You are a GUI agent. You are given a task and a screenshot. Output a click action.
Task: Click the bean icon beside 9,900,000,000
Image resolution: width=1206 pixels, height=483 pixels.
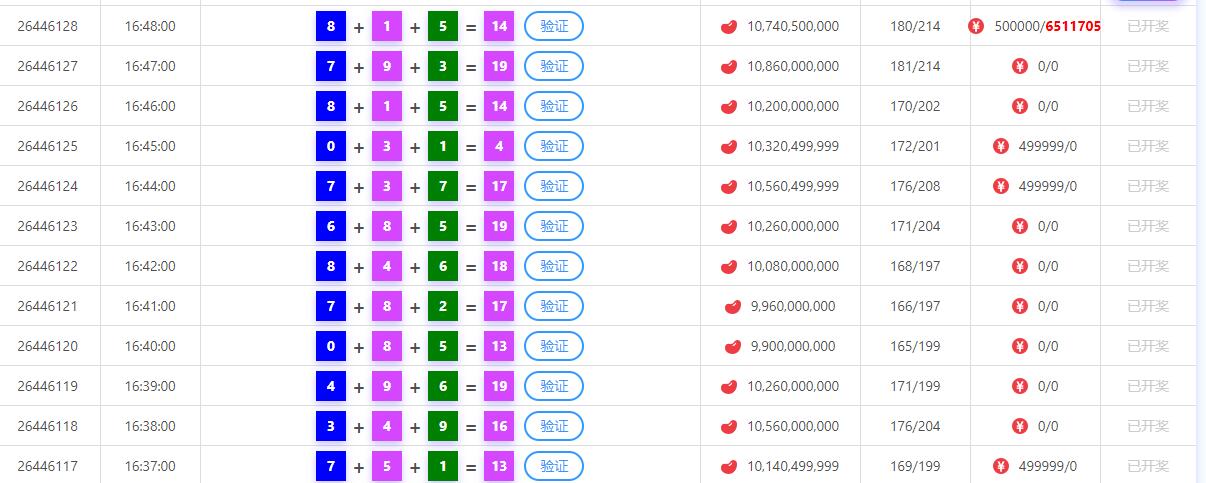click(733, 346)
